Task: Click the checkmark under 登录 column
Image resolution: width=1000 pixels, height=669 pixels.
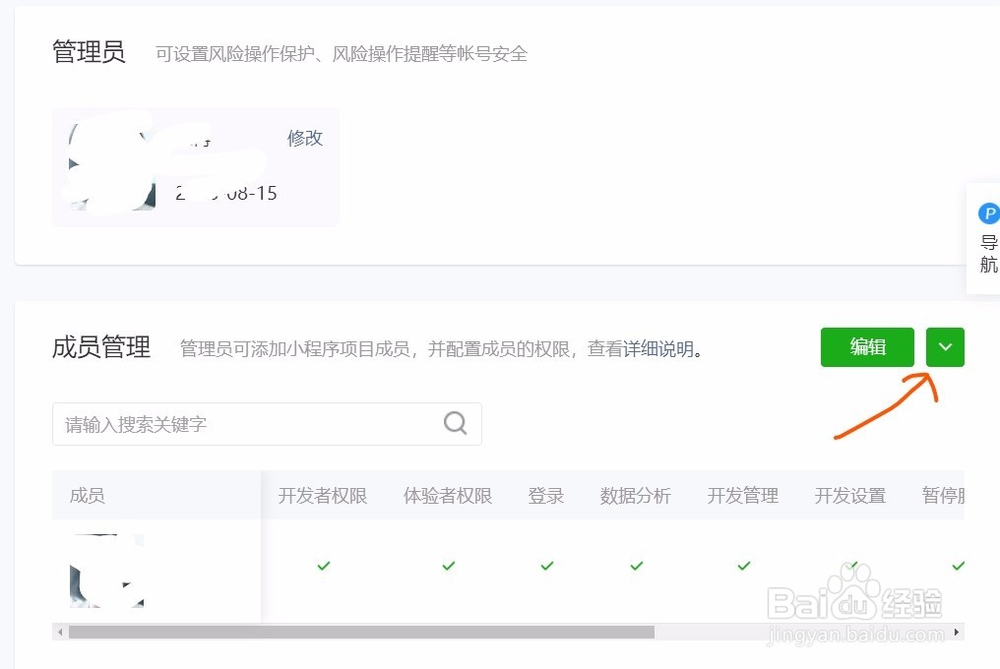Action: 547,565
